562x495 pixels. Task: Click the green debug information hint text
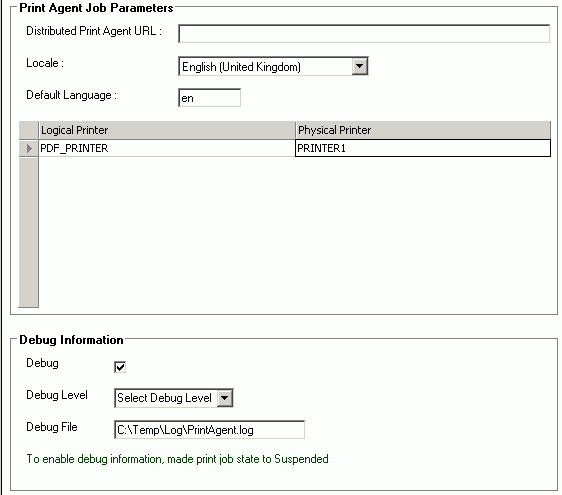(x=177, y=459)
